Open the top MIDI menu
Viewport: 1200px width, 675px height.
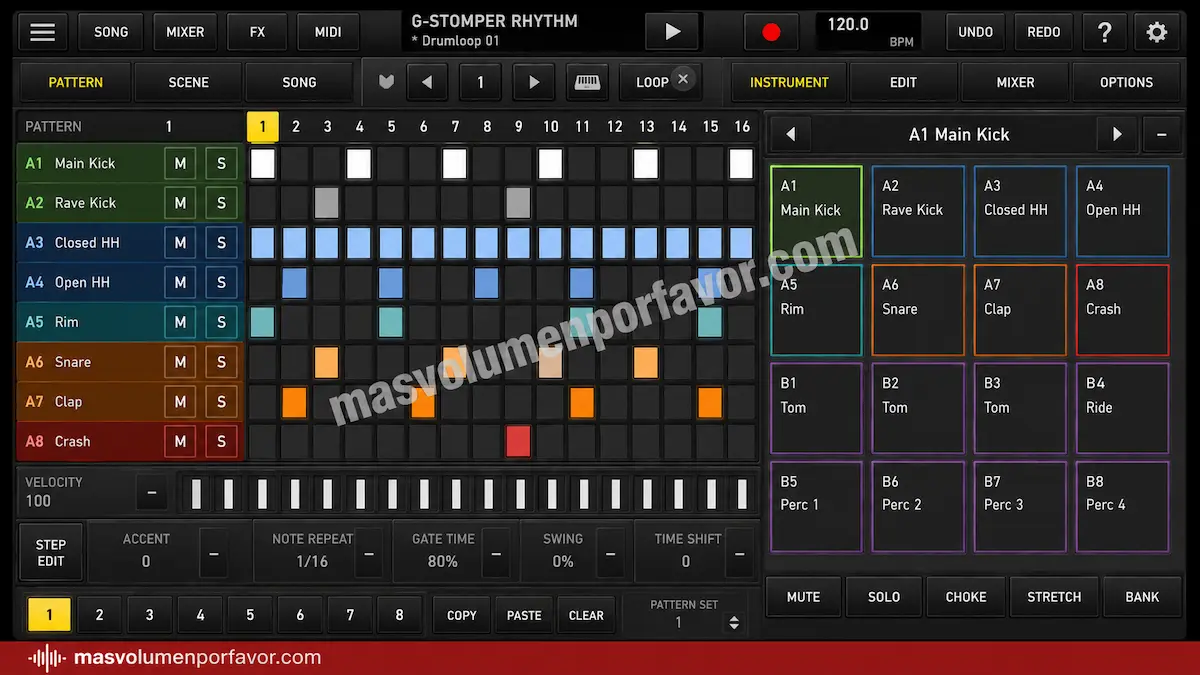tap(328, 32)
